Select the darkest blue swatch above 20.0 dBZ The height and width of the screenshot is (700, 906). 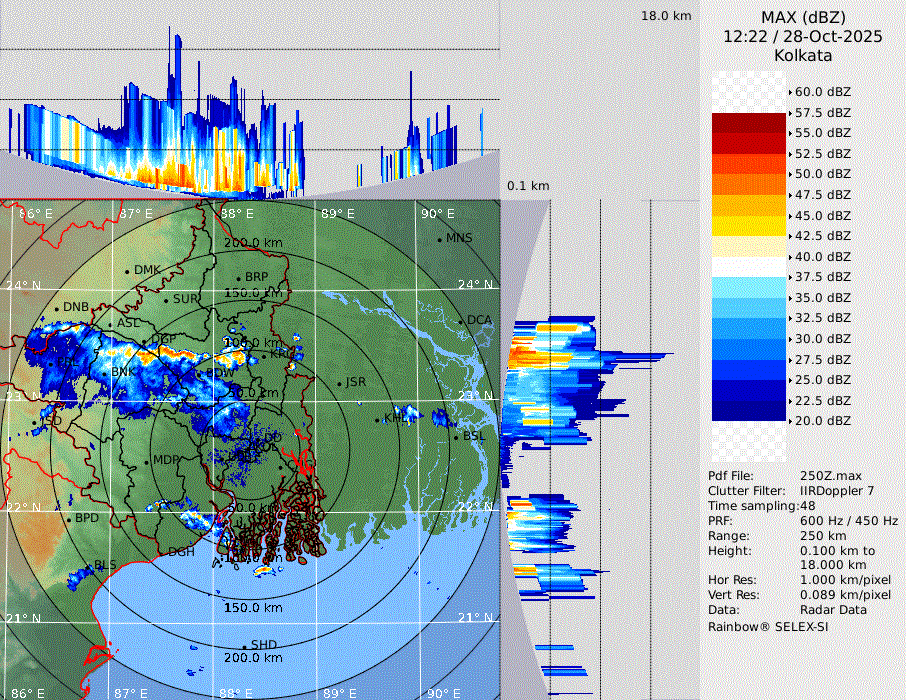[749, 410]
